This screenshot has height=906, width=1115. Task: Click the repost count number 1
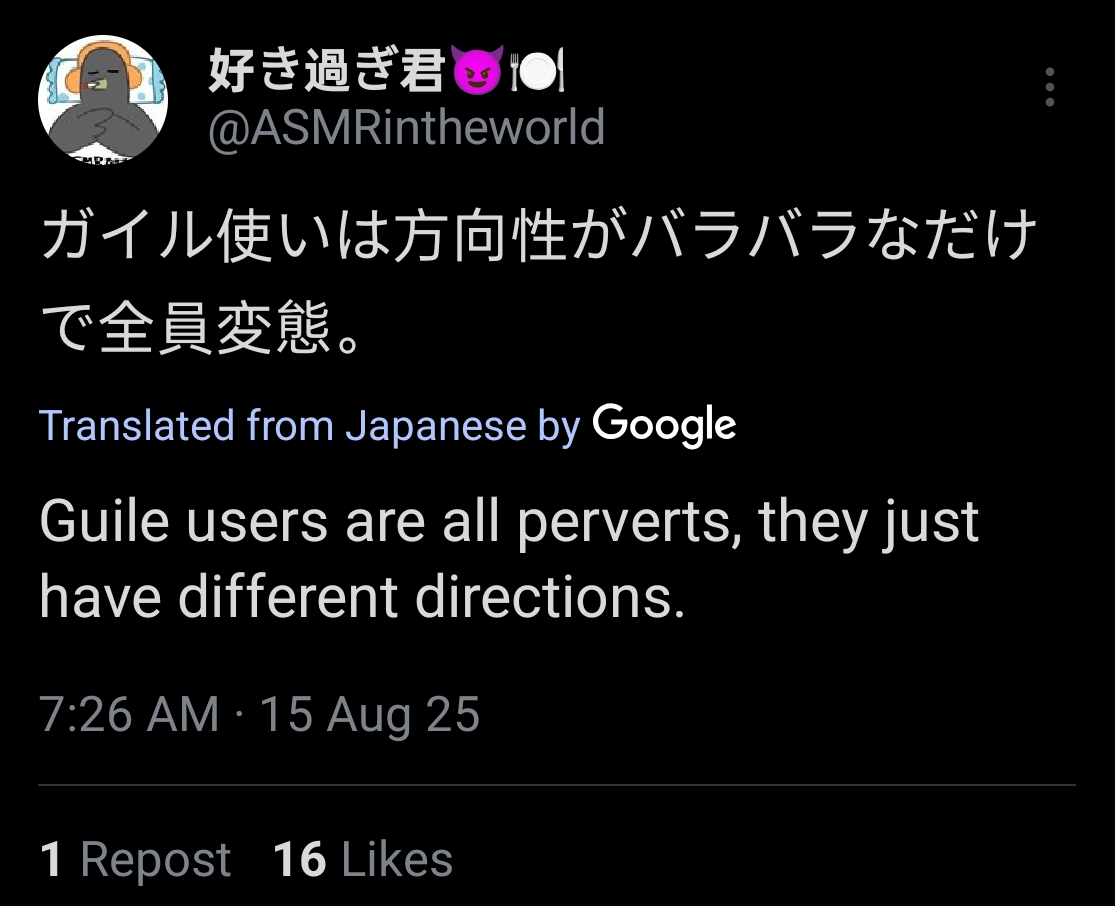click(50, 860)
